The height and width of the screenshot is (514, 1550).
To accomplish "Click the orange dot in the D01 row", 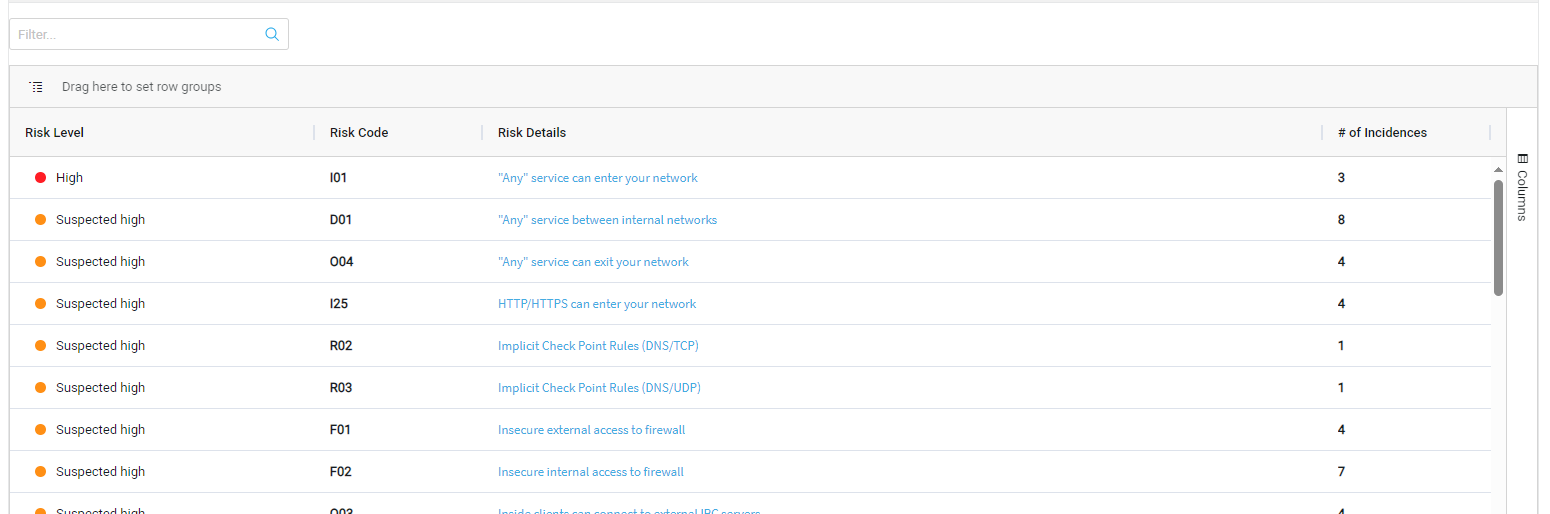I will click(x=41, y=220).
